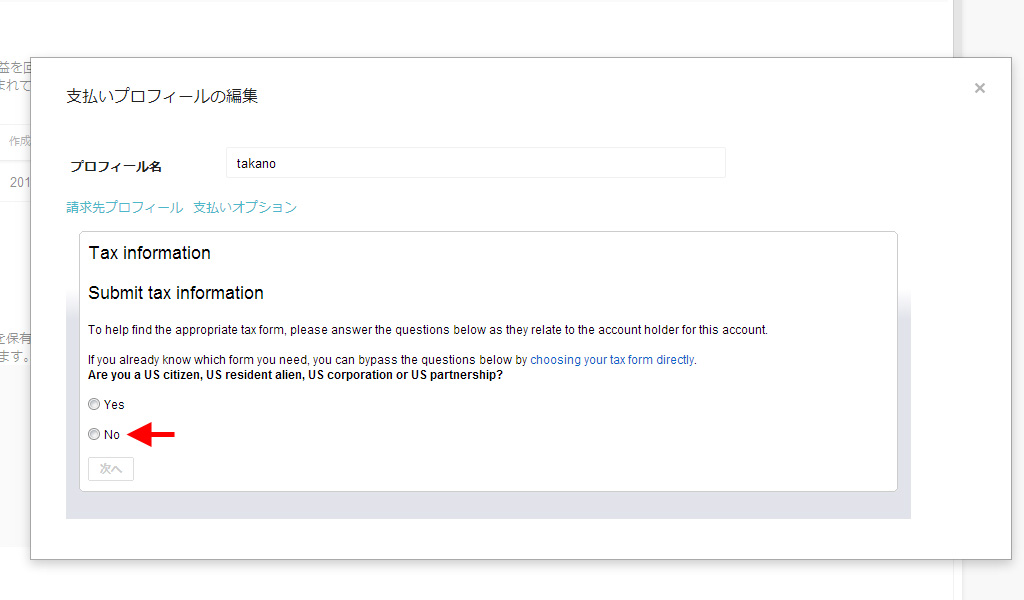
Task: Close the payment profile edit dialog
Action: coord(980,88)
